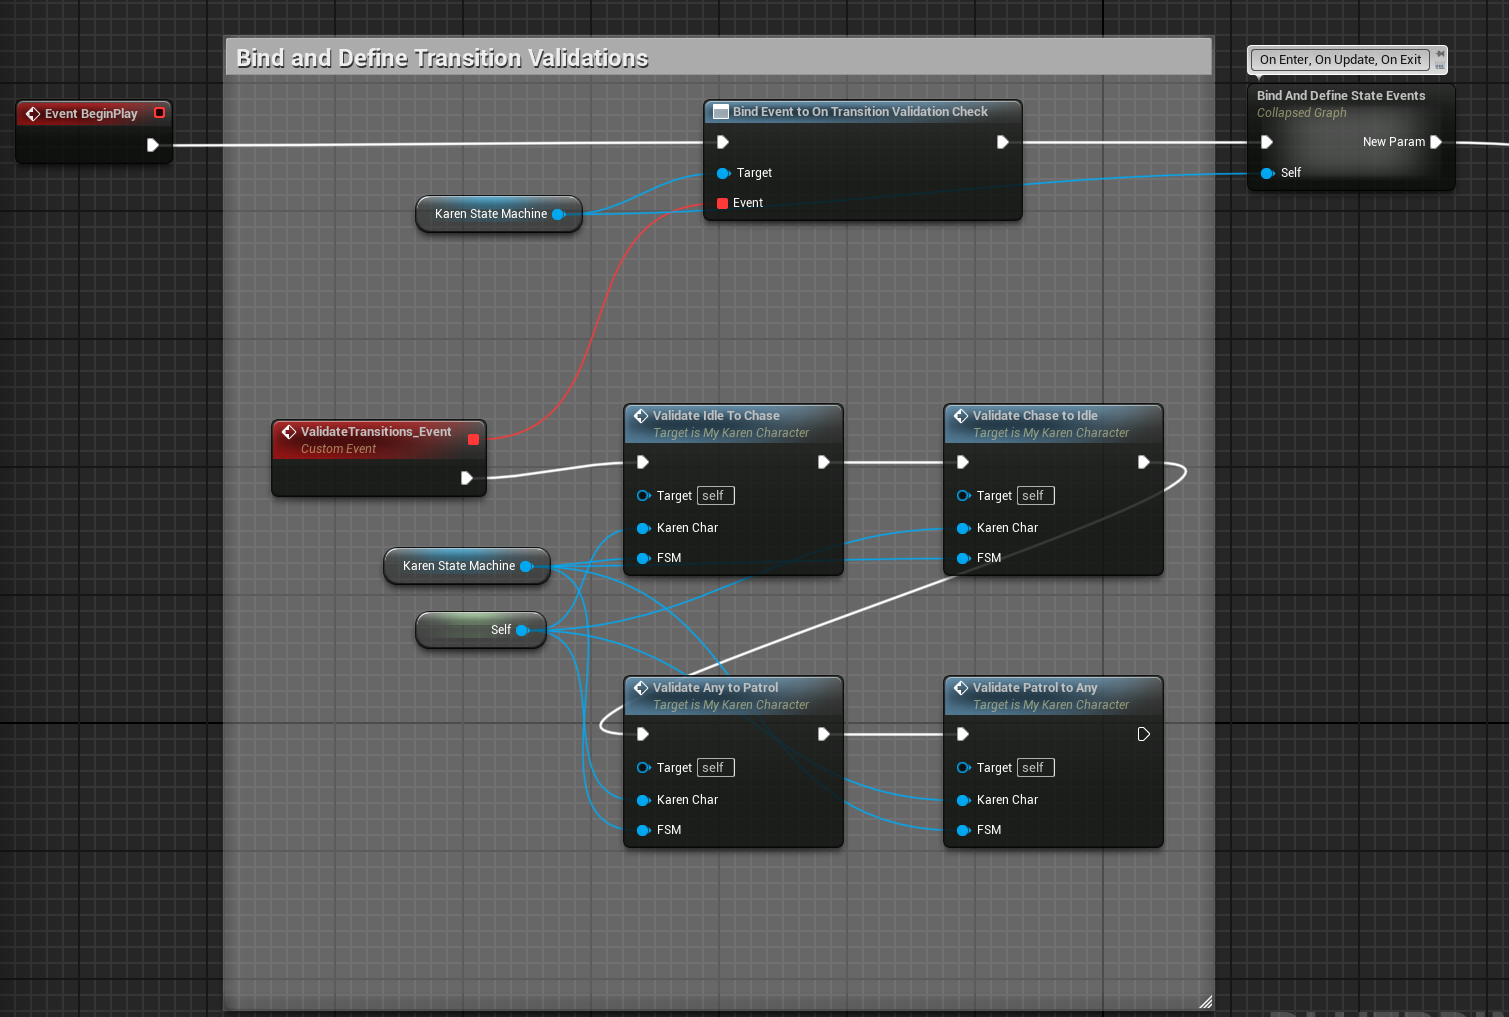Click the Validate Idle To Chase function icon
The image size is (1509, 1017).
641,415
